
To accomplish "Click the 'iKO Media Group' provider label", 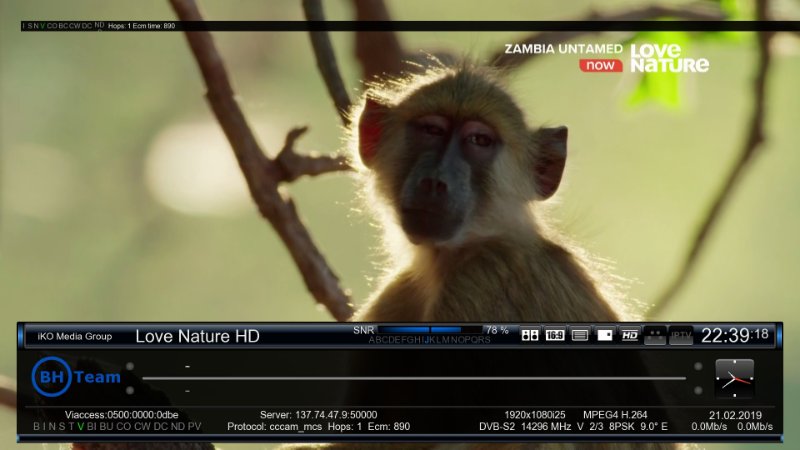I will (x=74, y=337).
